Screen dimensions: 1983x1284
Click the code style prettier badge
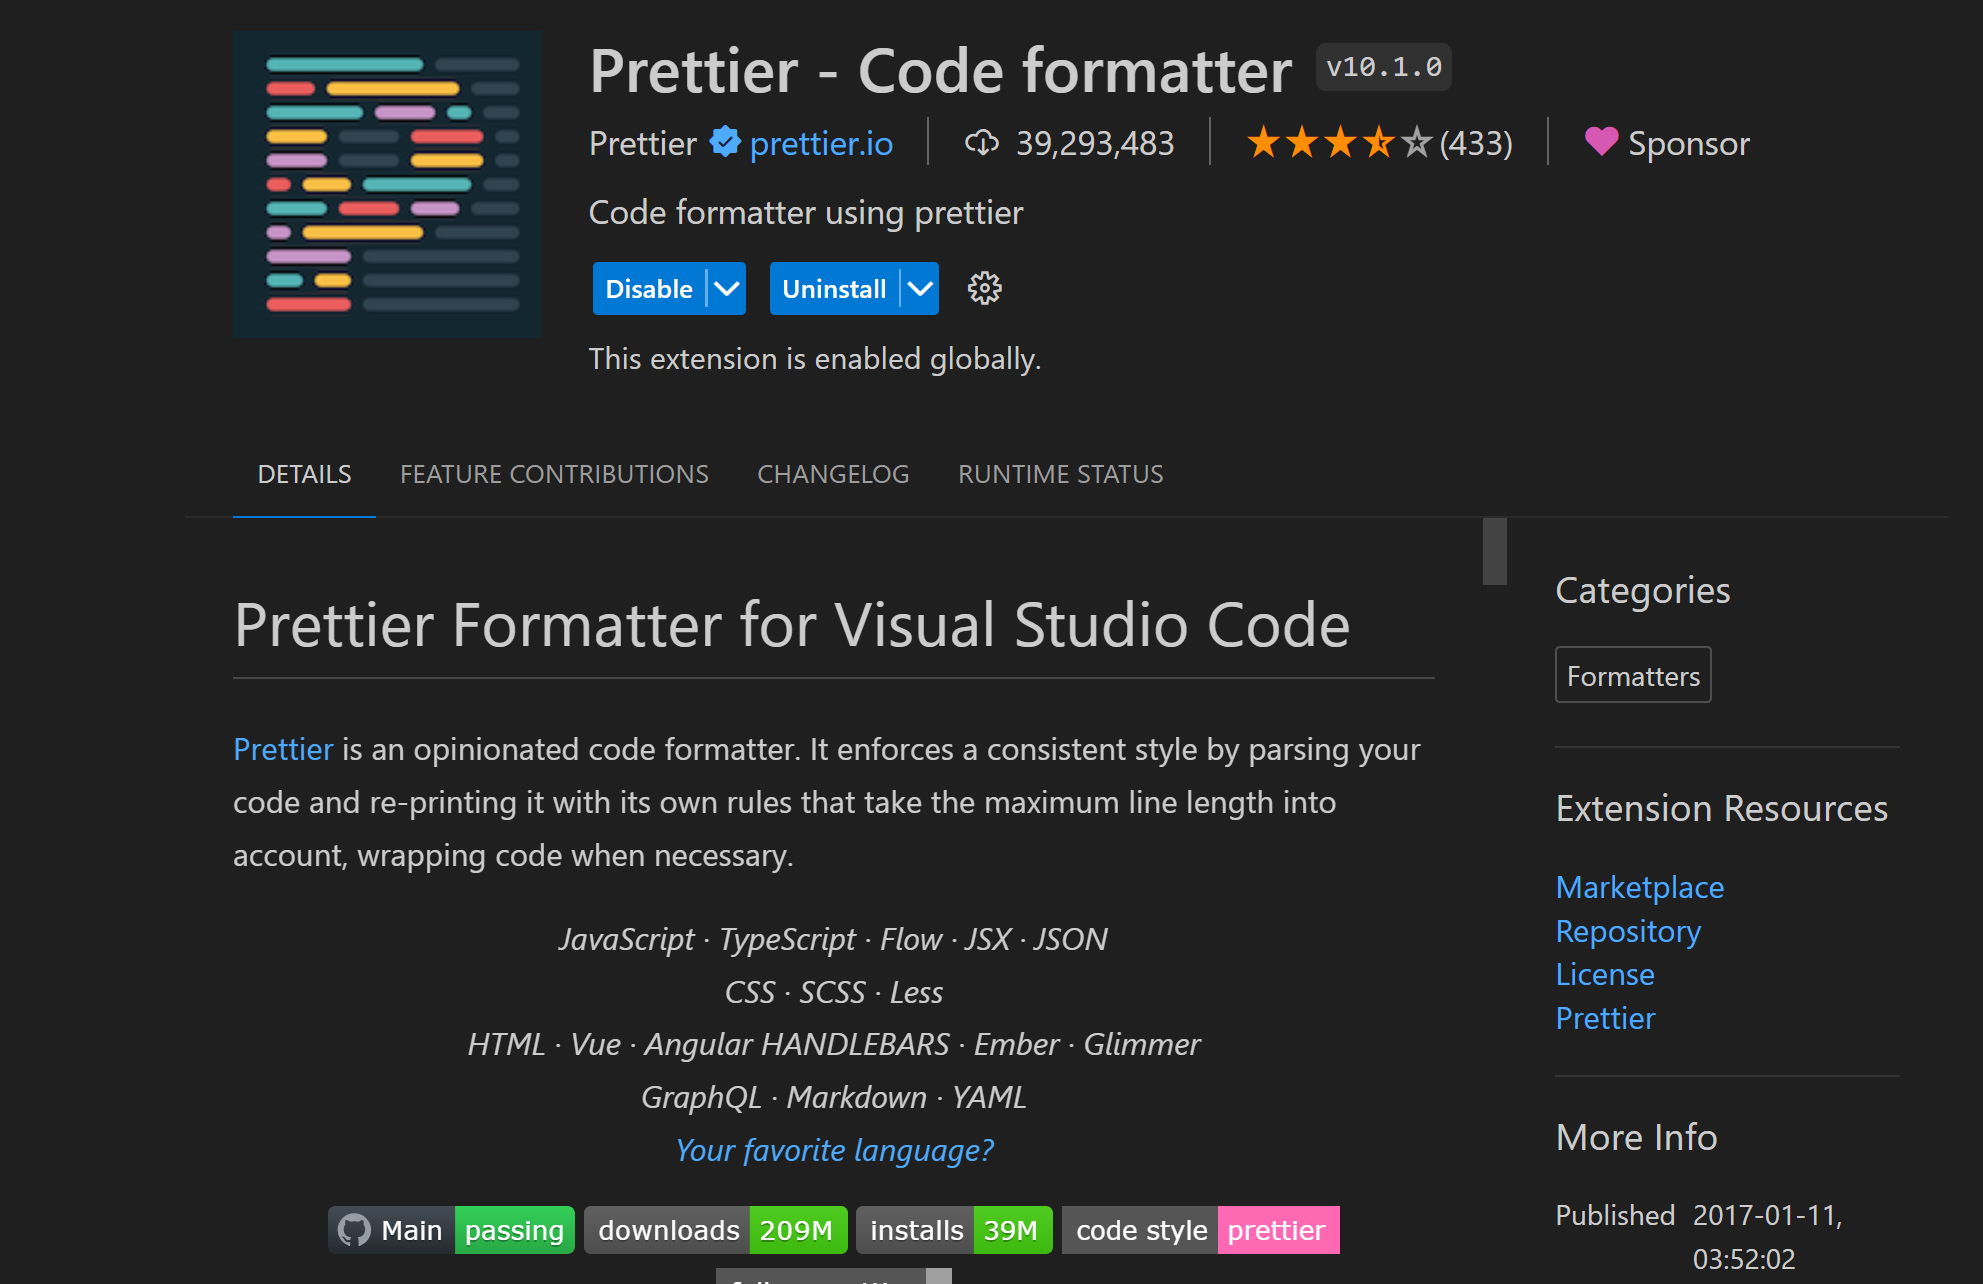(1199, 1229)
